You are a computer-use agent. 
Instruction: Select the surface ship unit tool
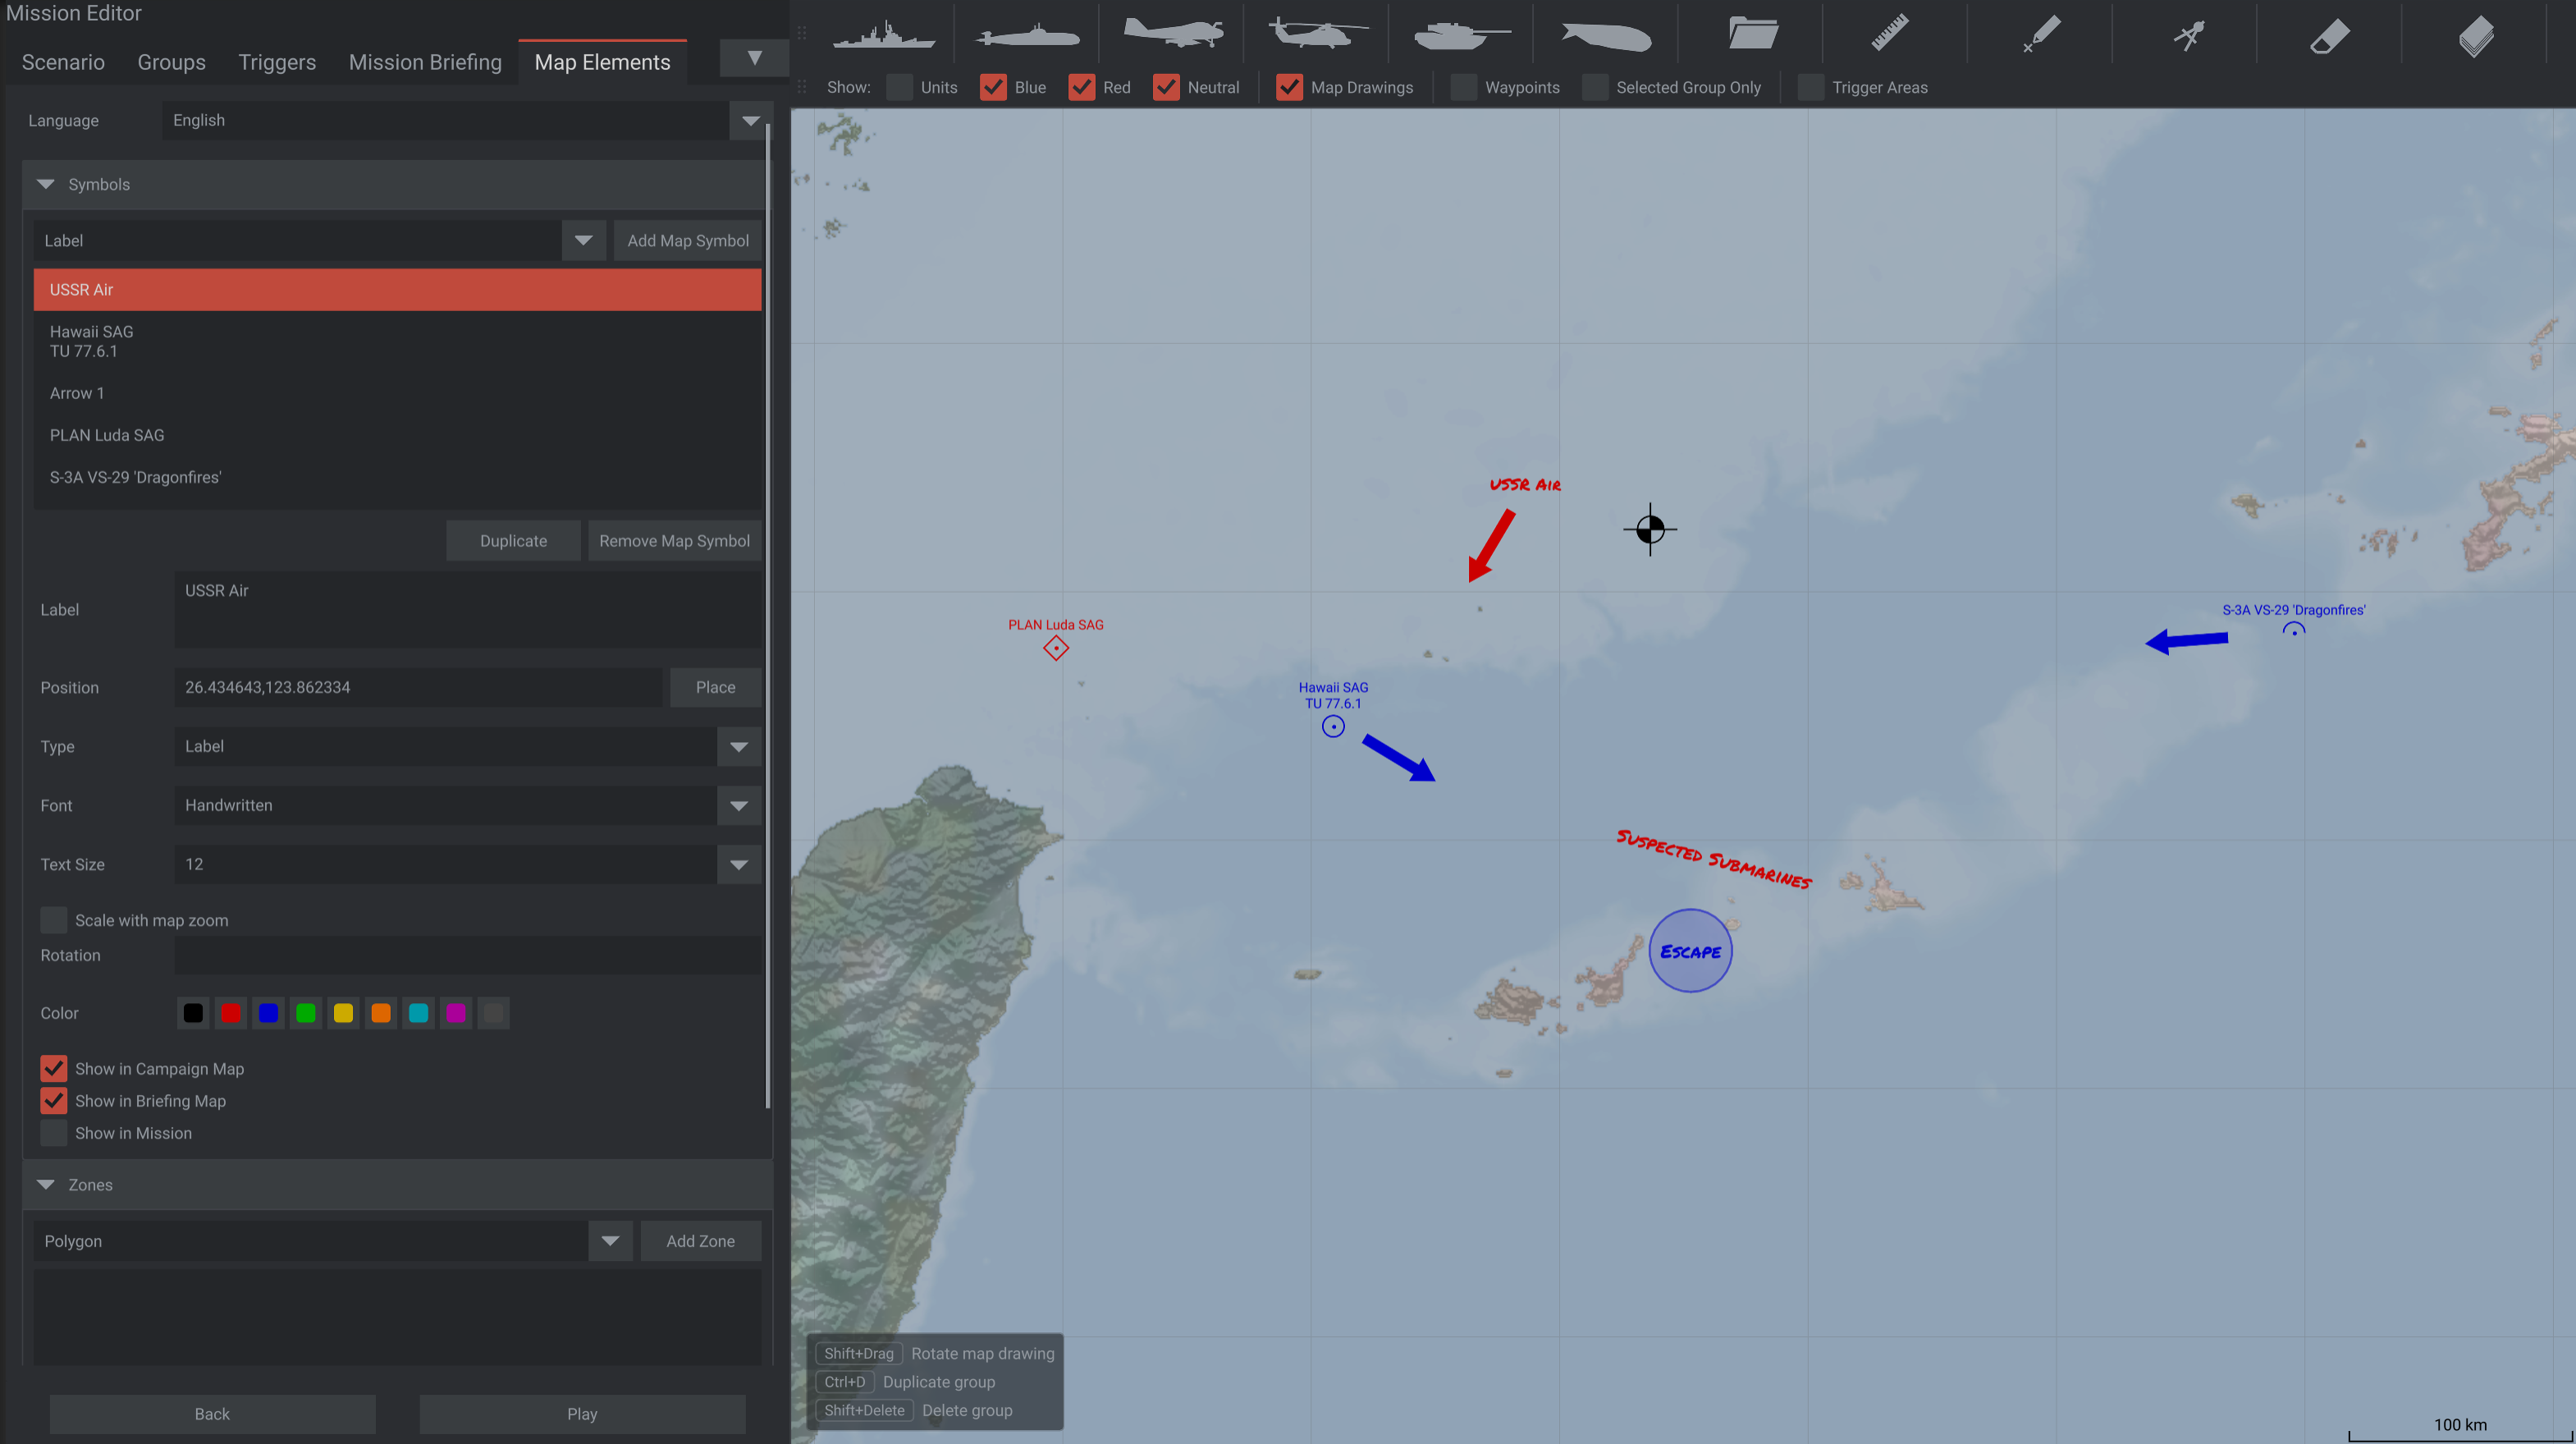click(x=883, y=35)
